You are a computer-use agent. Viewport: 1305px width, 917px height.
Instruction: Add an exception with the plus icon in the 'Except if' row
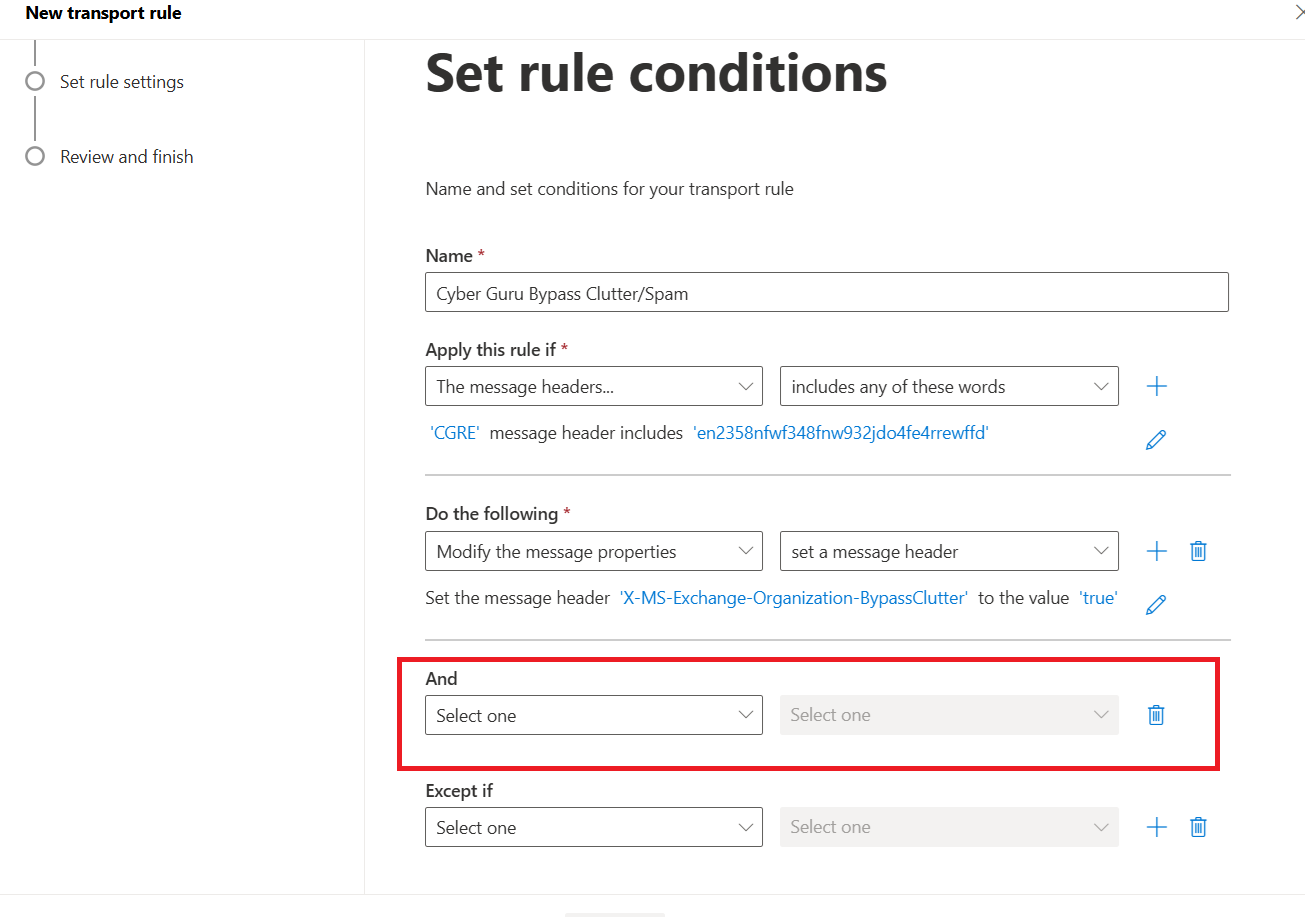[x=1156, y=827]
